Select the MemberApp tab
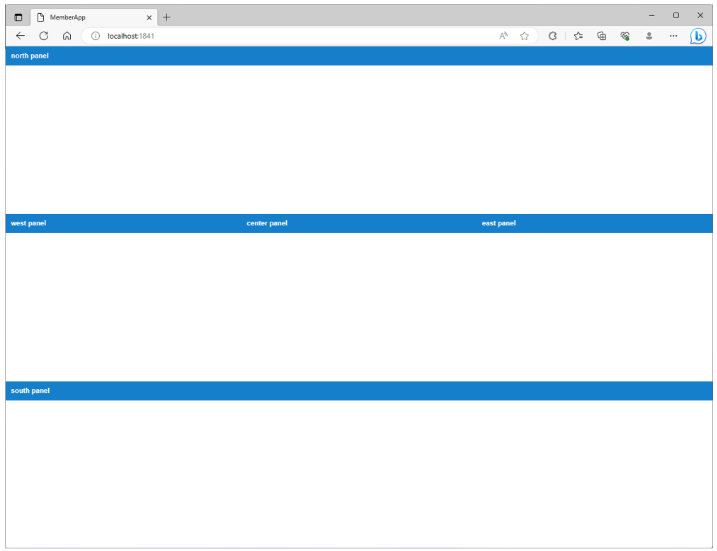717x551 pixels. pyautogui.click(x=94, y=17)
